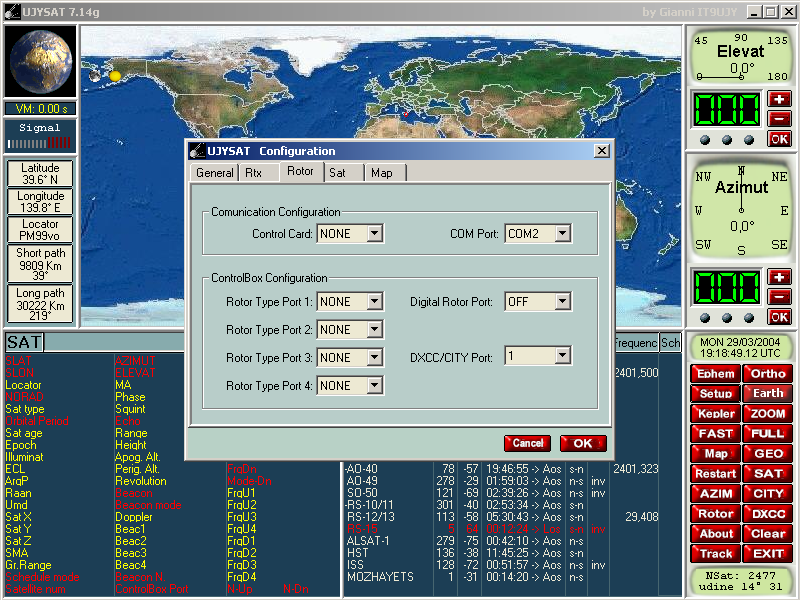Click Cancel in the Configuration dialog

point(527,443)
